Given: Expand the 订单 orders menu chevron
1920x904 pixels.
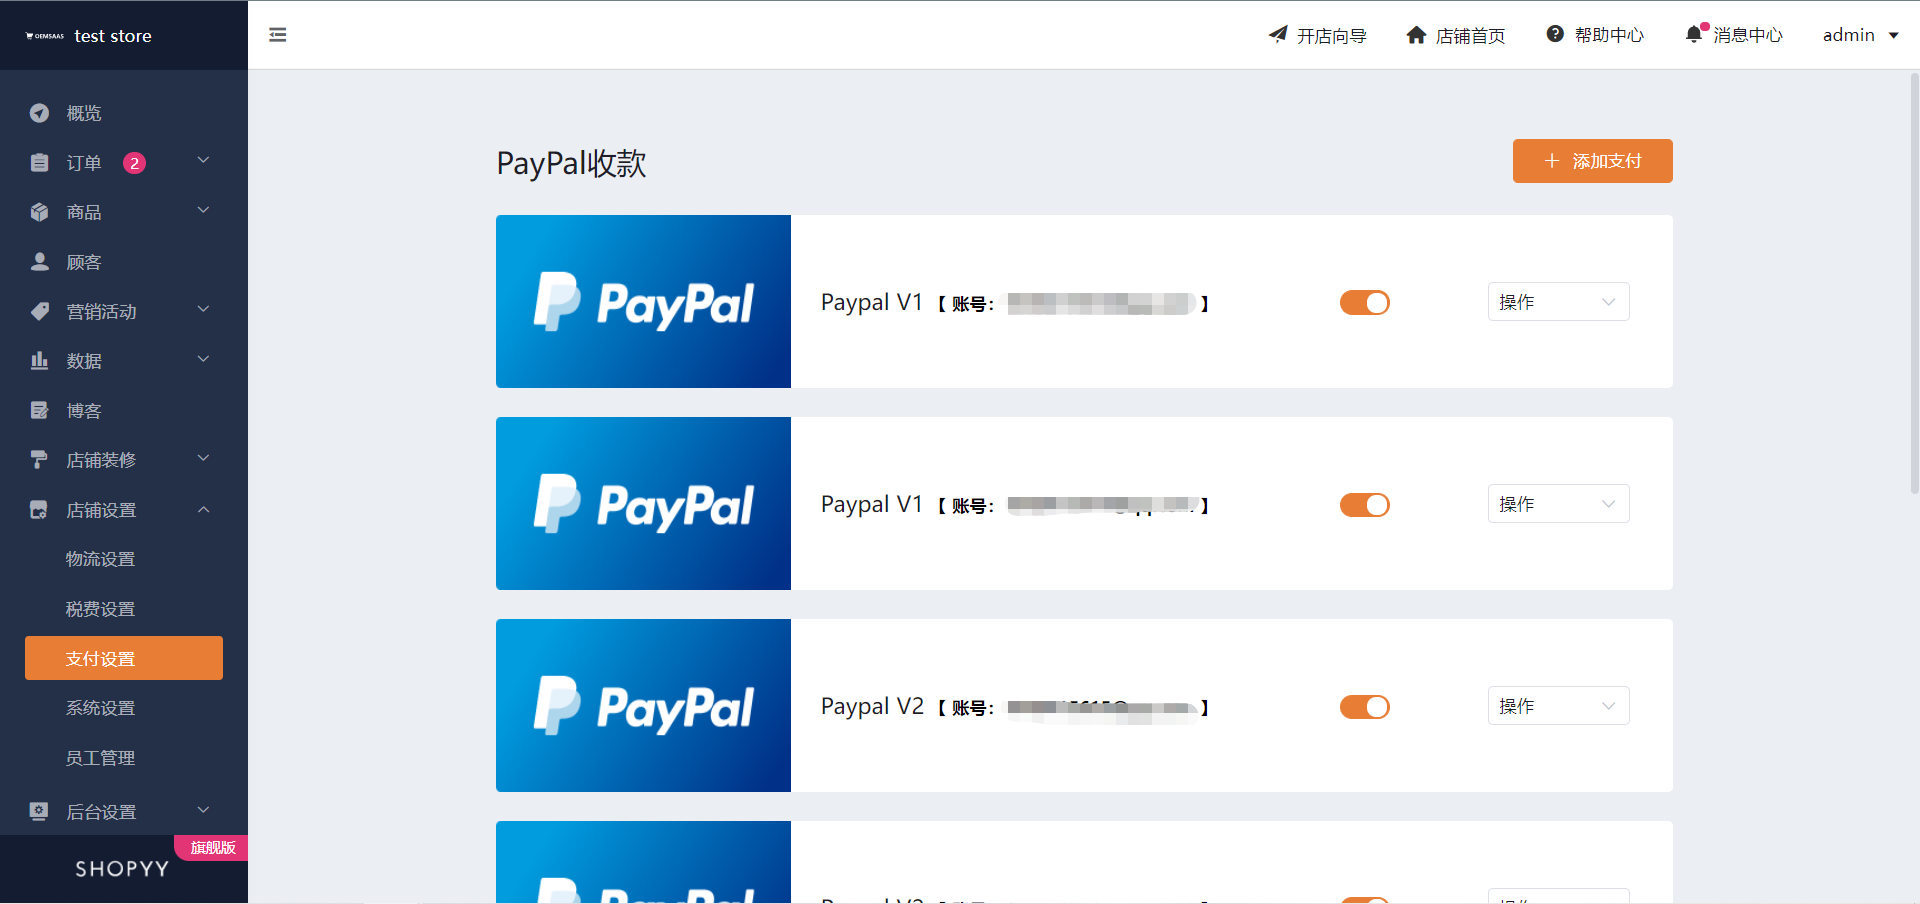Looking at the screenshot, I should [203, 161].
